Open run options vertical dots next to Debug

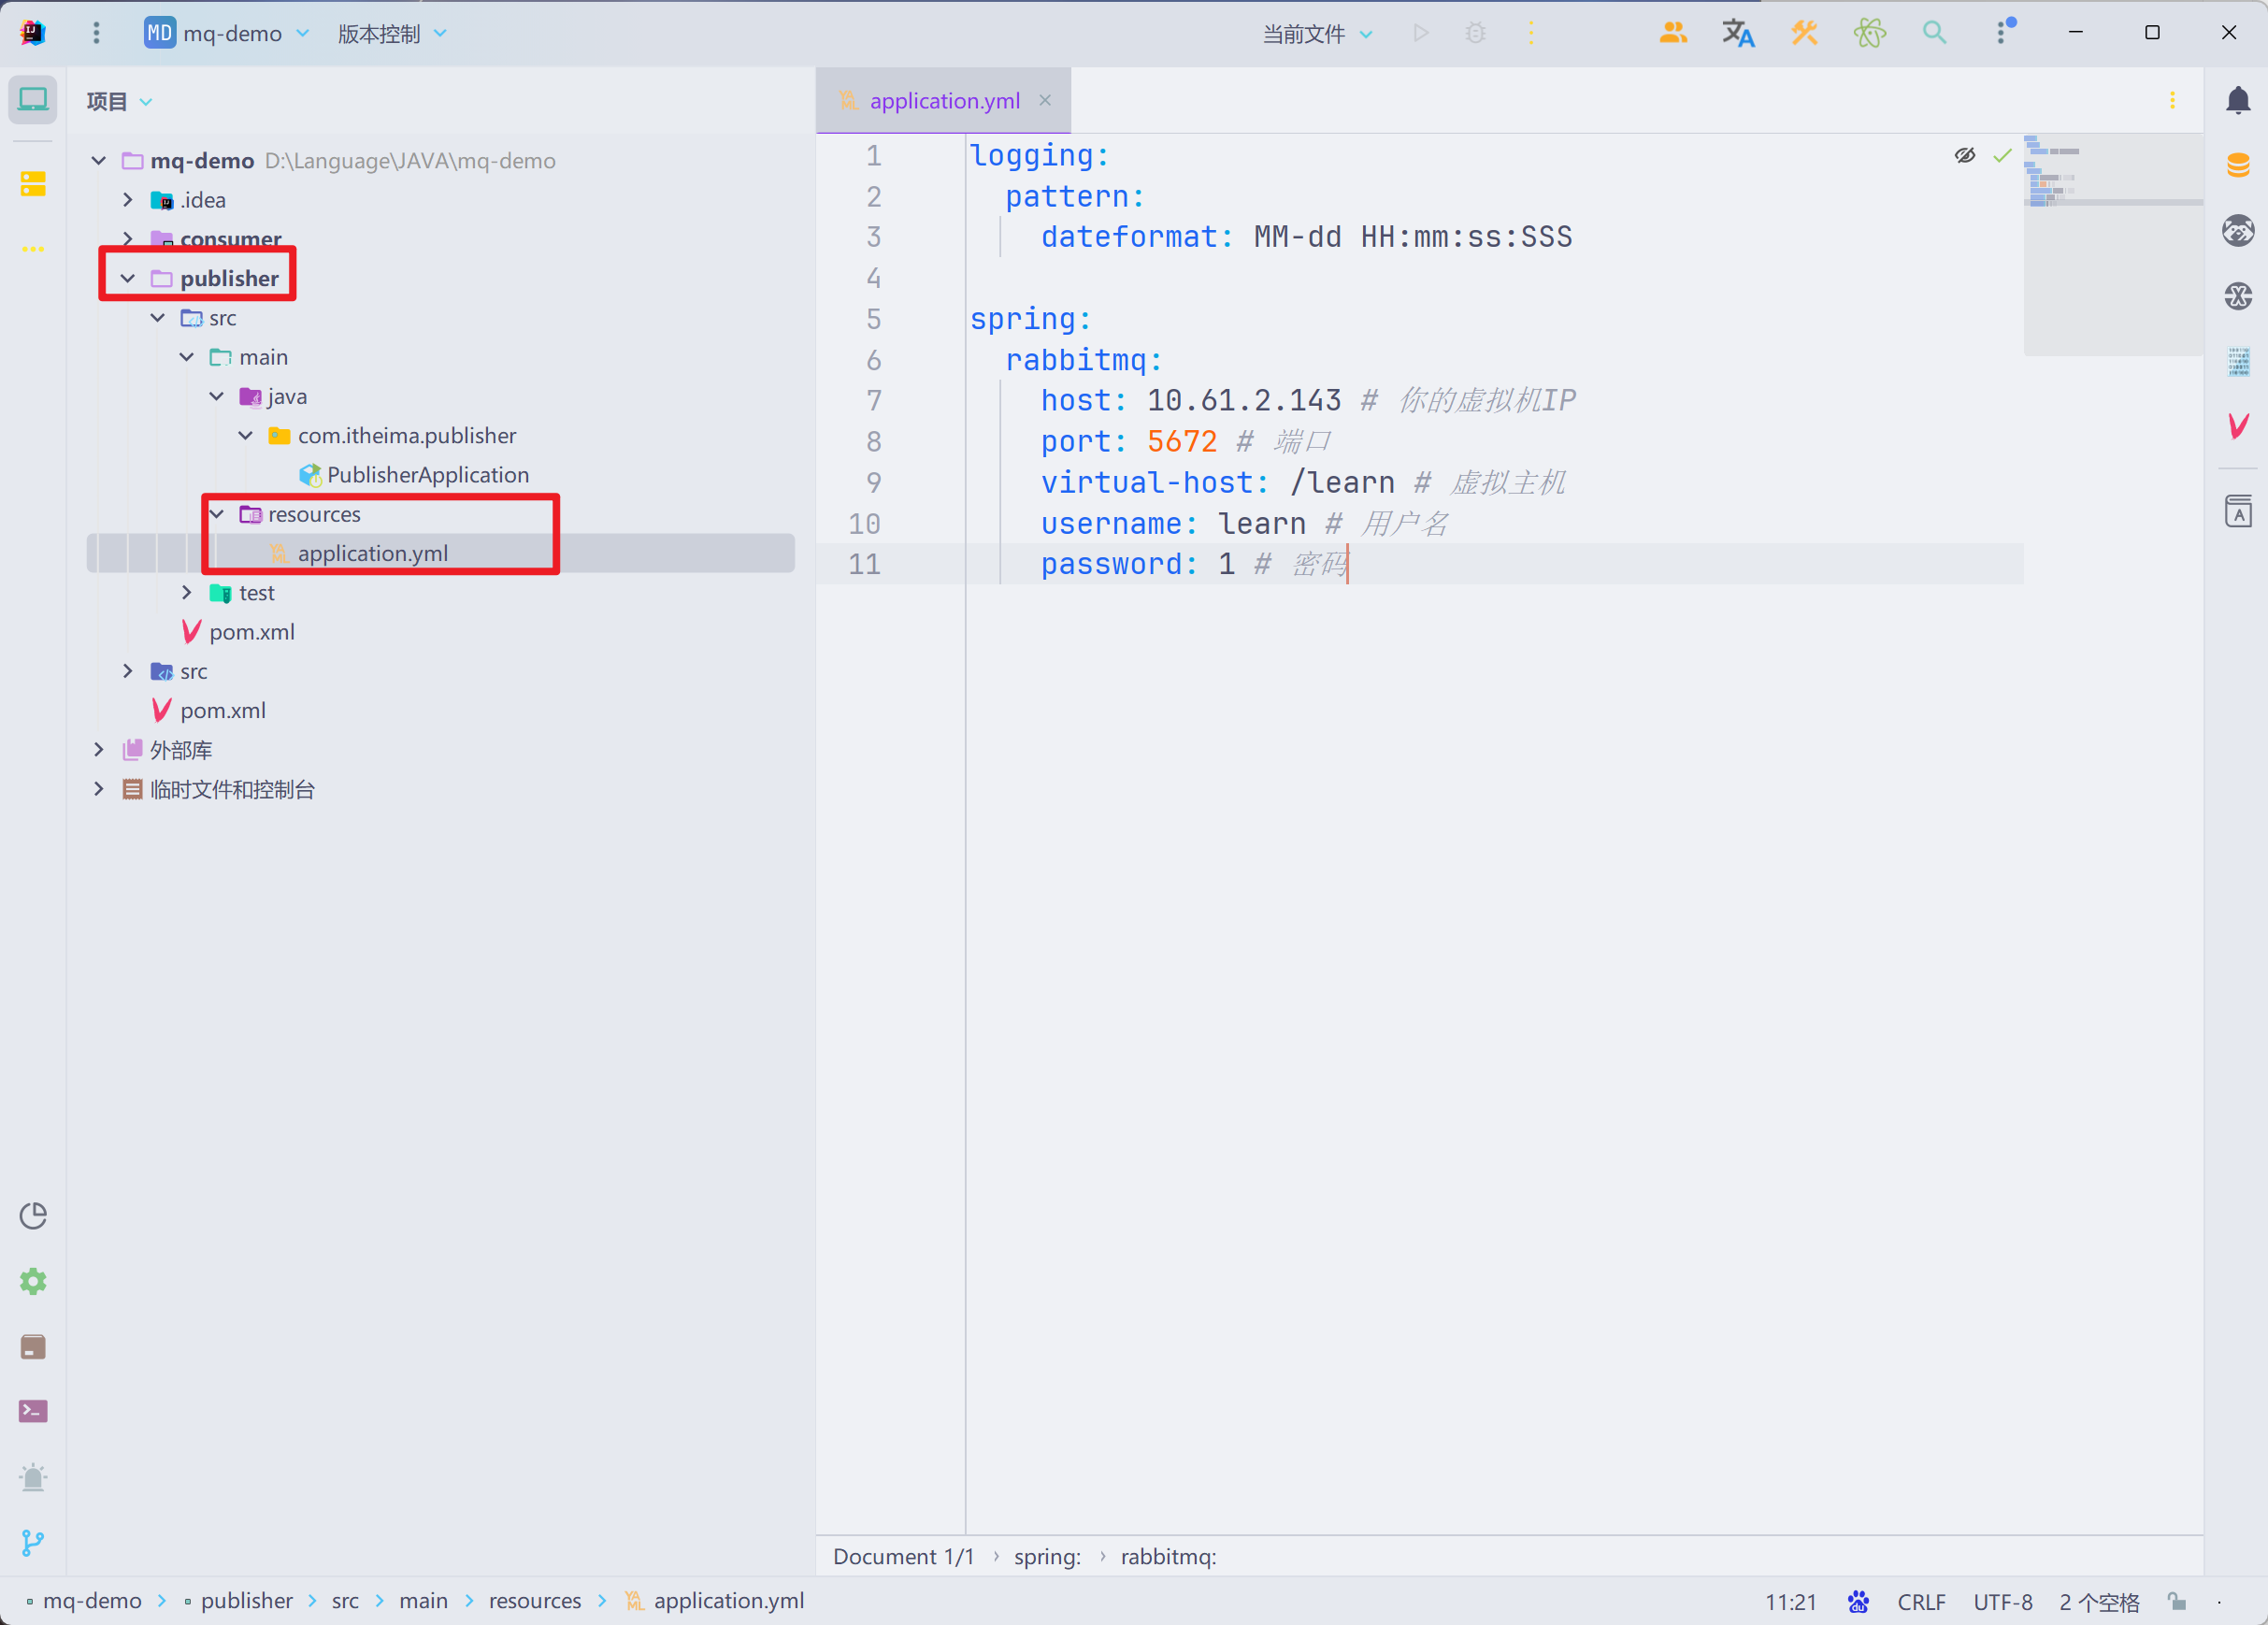[1530, 33]
